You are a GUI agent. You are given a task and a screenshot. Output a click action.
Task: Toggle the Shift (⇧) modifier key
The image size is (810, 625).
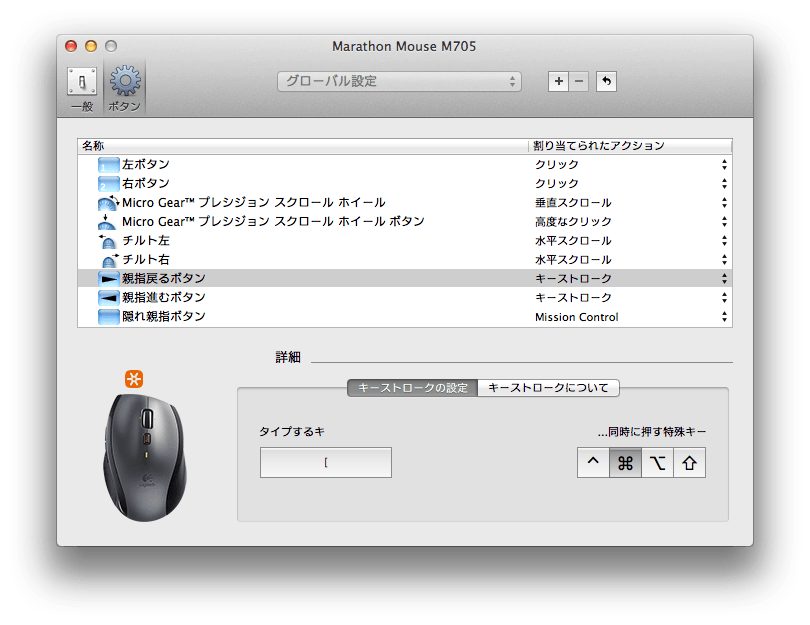click(689, 463)
